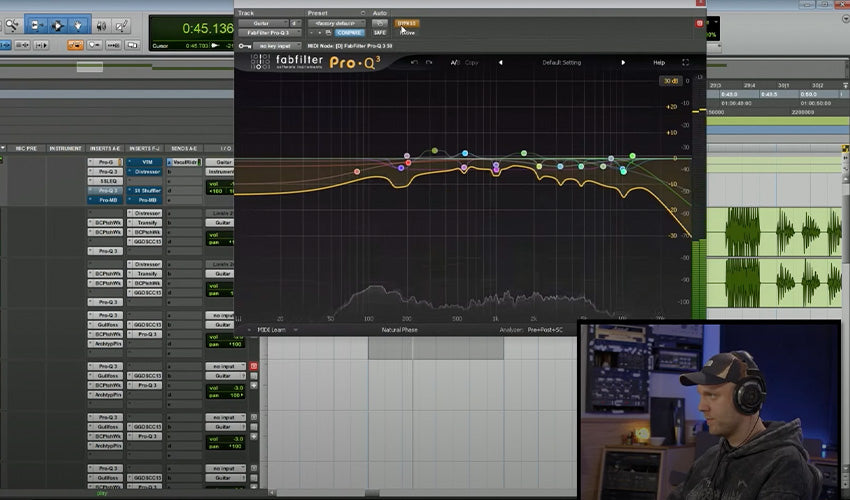The height and width of the screenshot is (500, 850).
Task: Click the 30 dB display range selector
Action: click(x=669, y=81)
